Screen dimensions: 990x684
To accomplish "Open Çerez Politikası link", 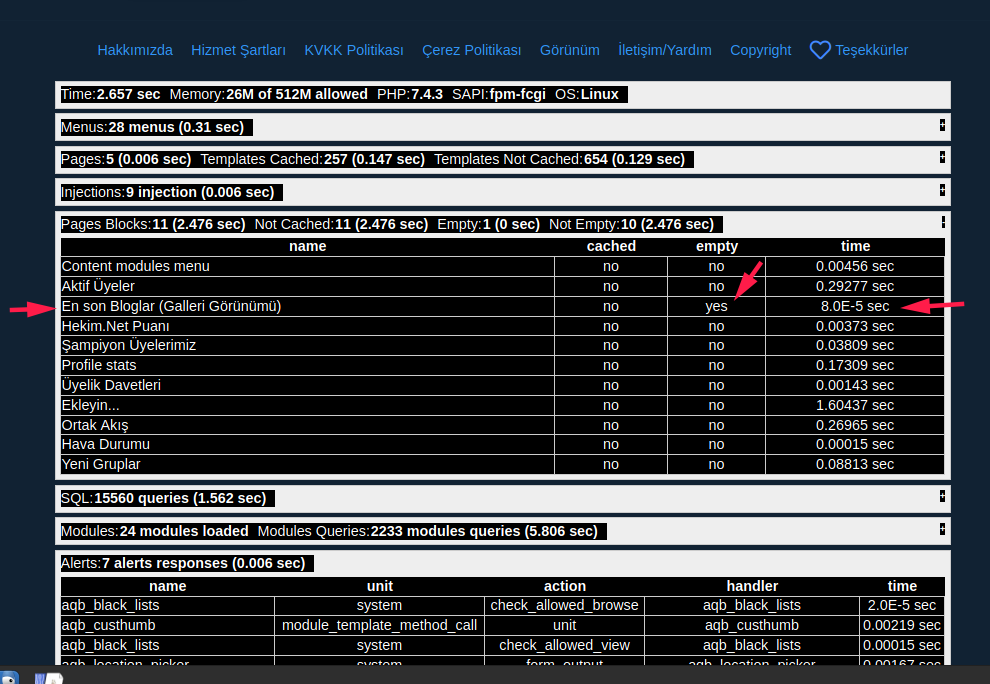I will [472, 50].
